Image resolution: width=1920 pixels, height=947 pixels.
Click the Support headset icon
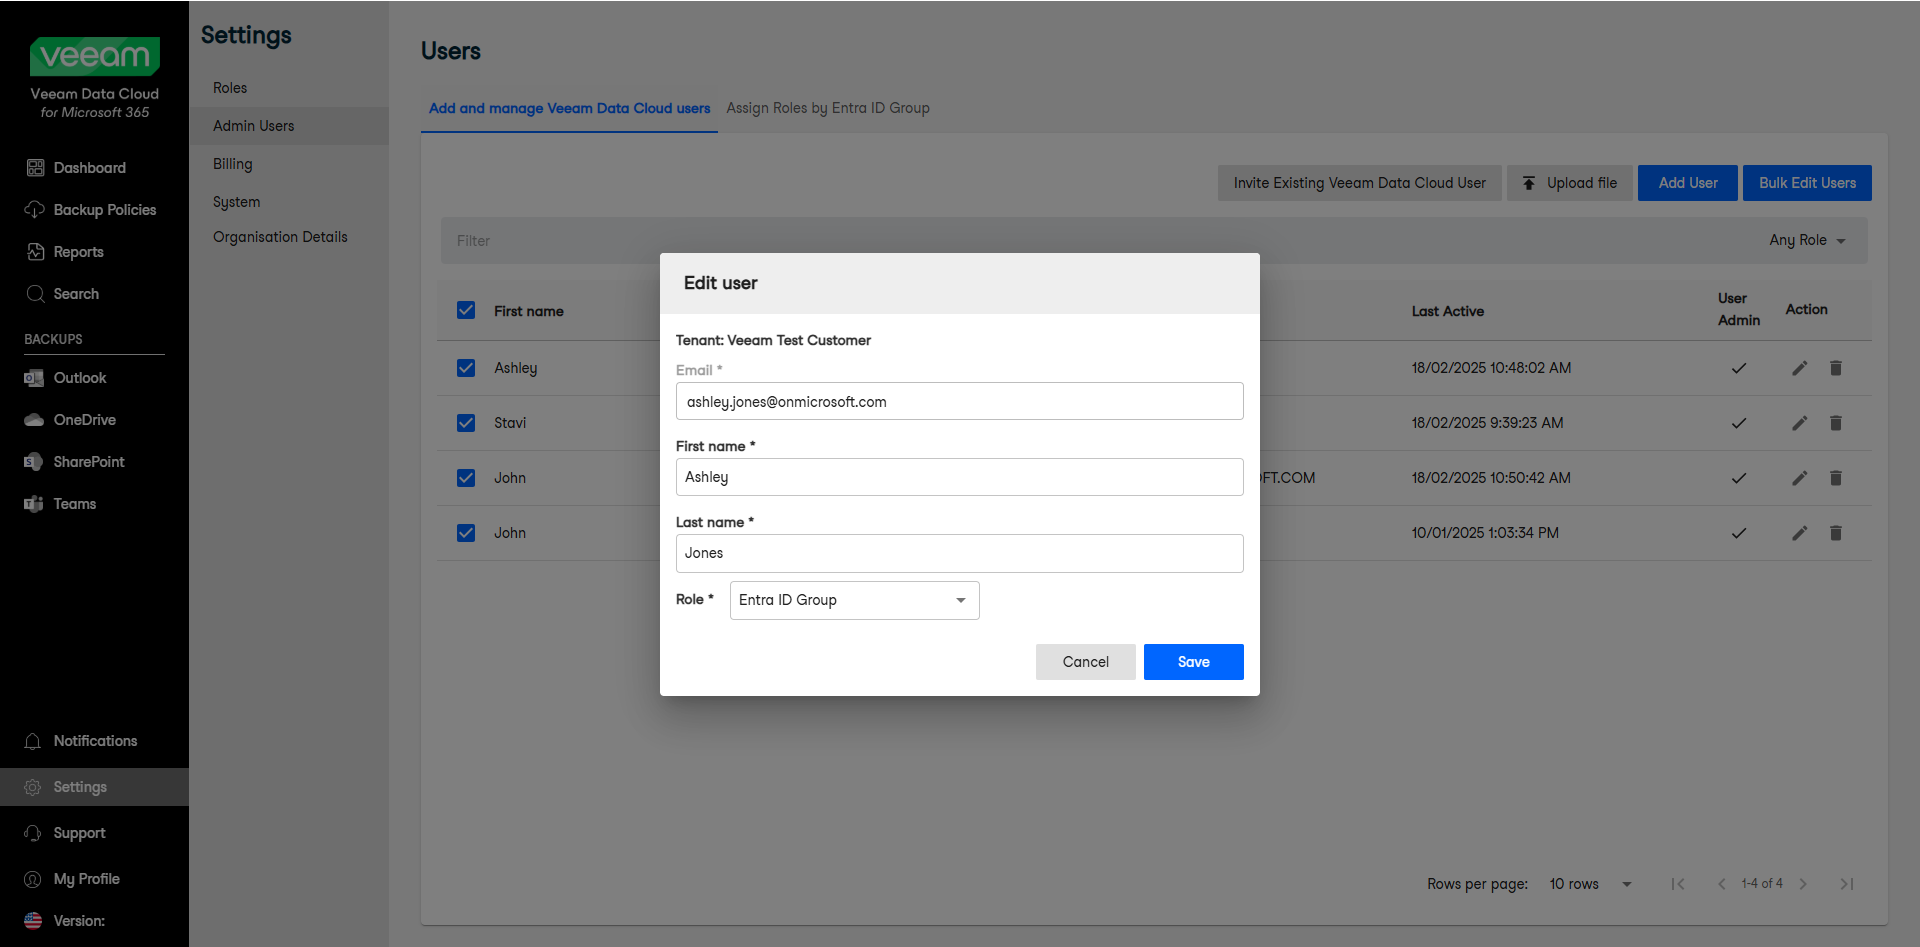pyautogui.click(x=33, y=833)
